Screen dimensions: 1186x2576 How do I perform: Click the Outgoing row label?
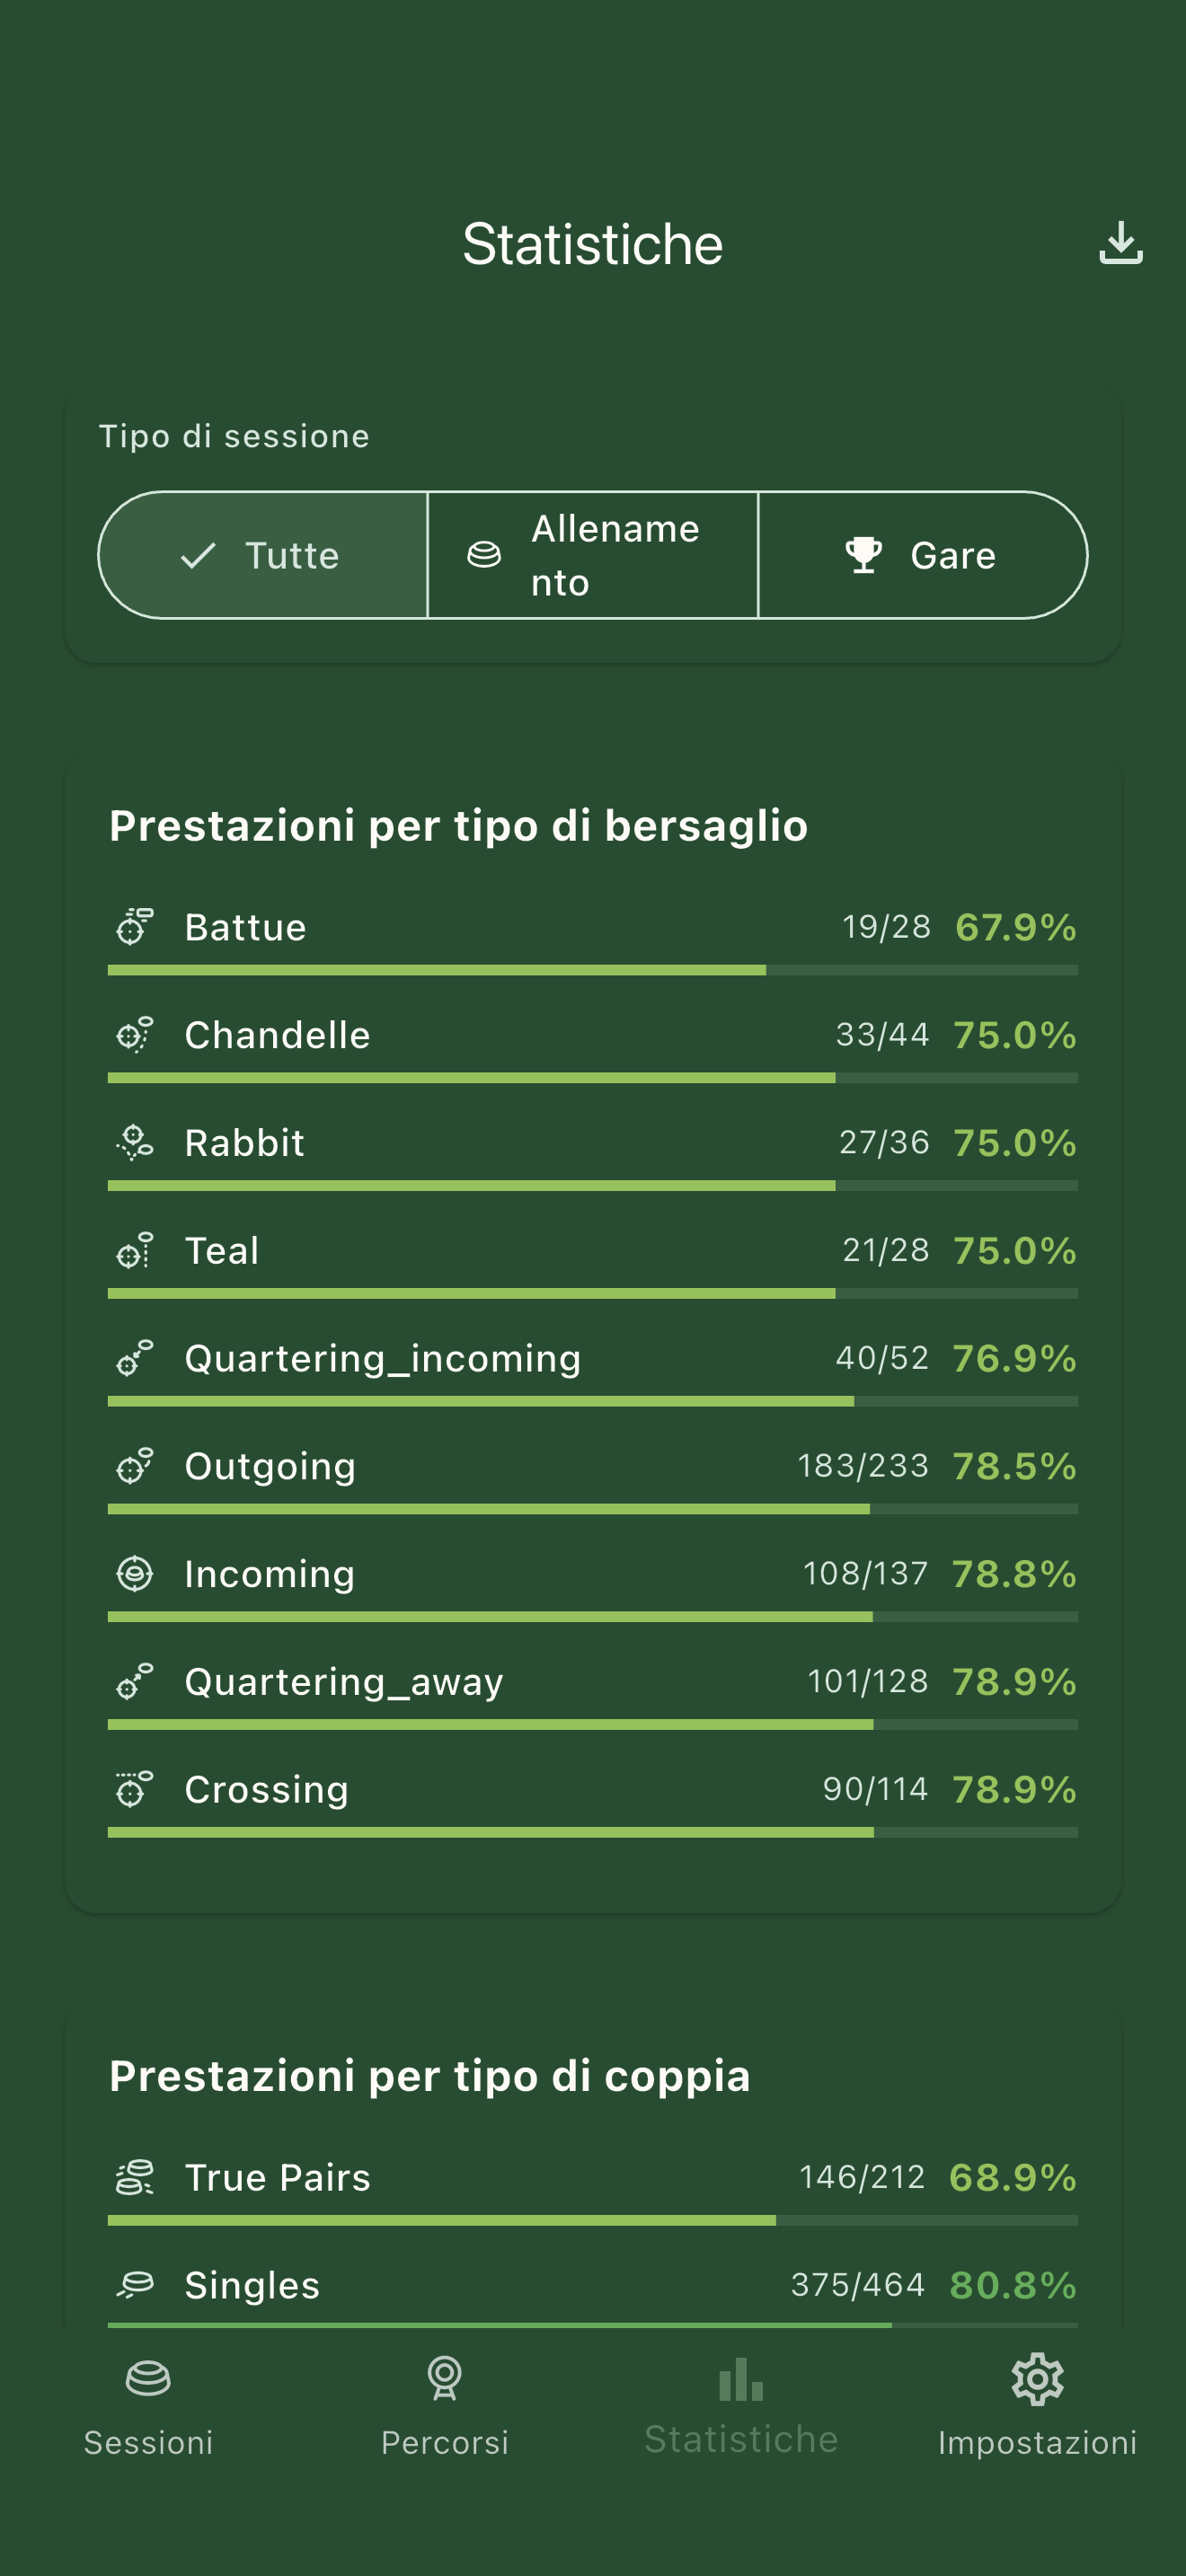pos(269,1464)
